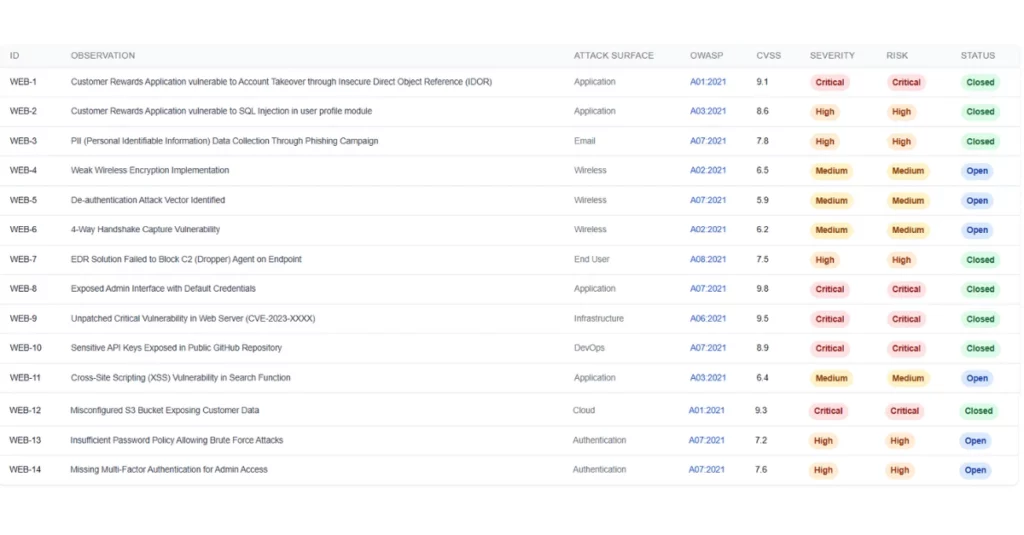Click the Open status badge for WEB-4
Screen dimensions: 1024x535
point(977,170)
